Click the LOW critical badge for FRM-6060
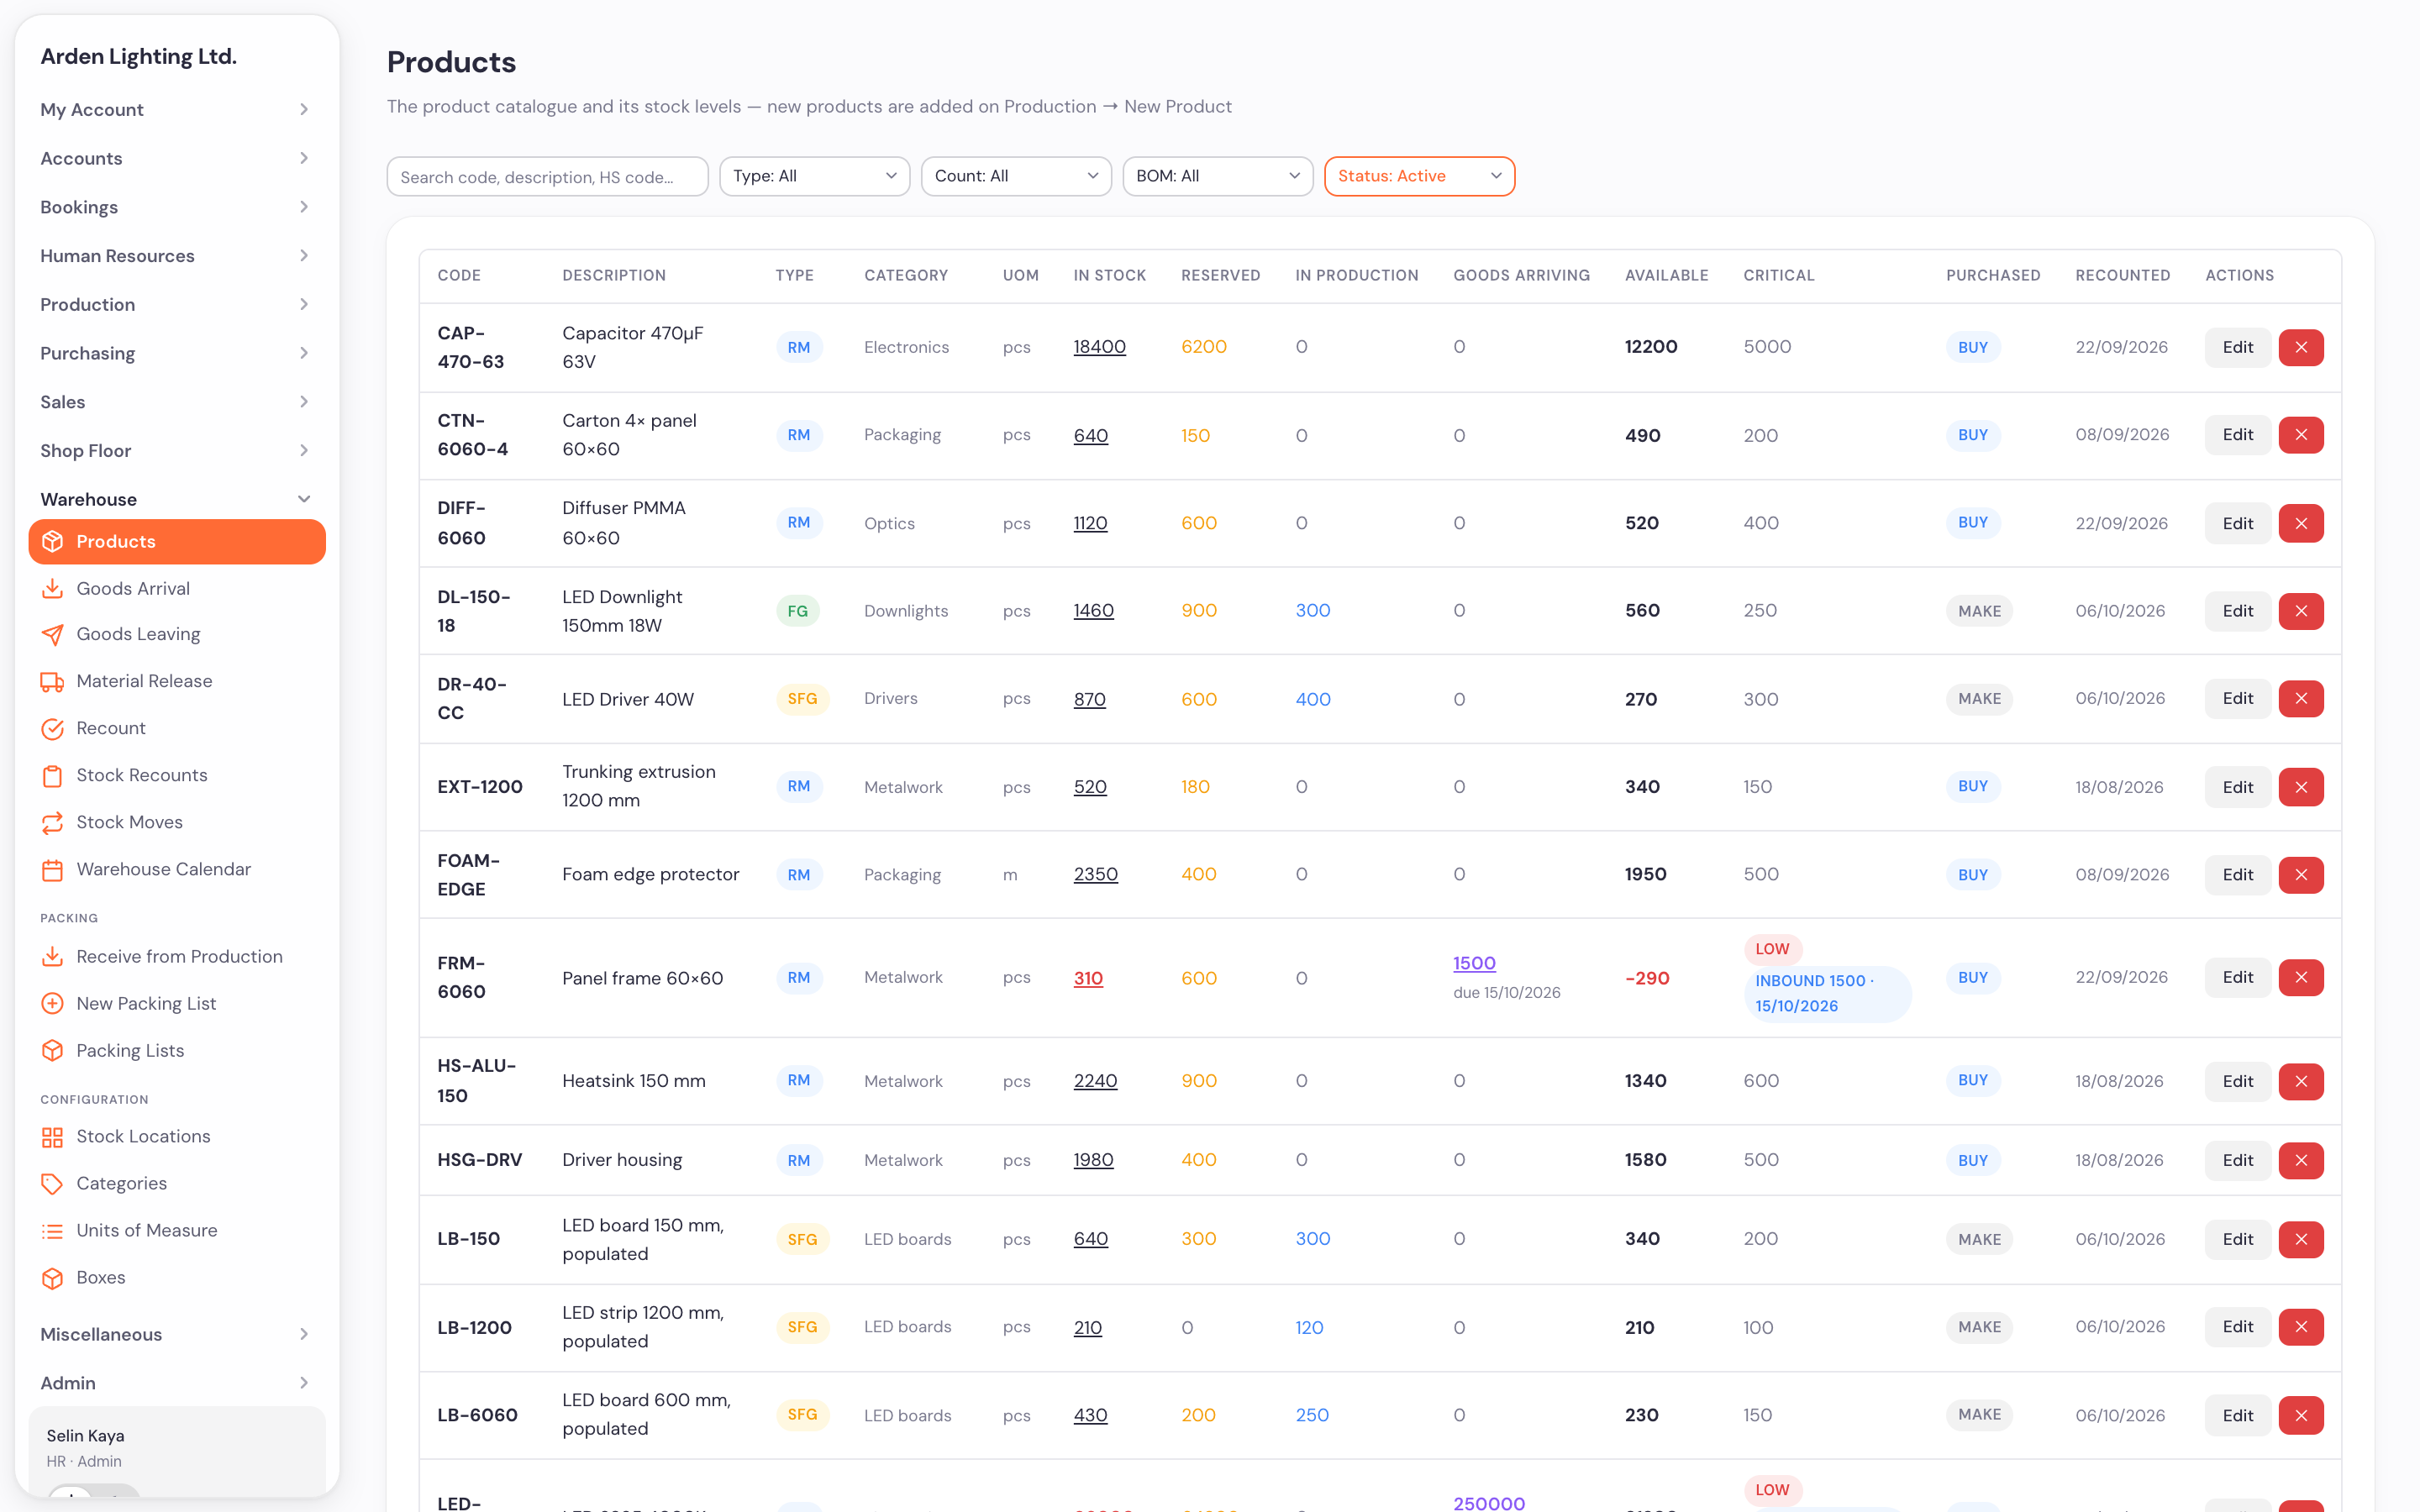 click(1772, 949)
